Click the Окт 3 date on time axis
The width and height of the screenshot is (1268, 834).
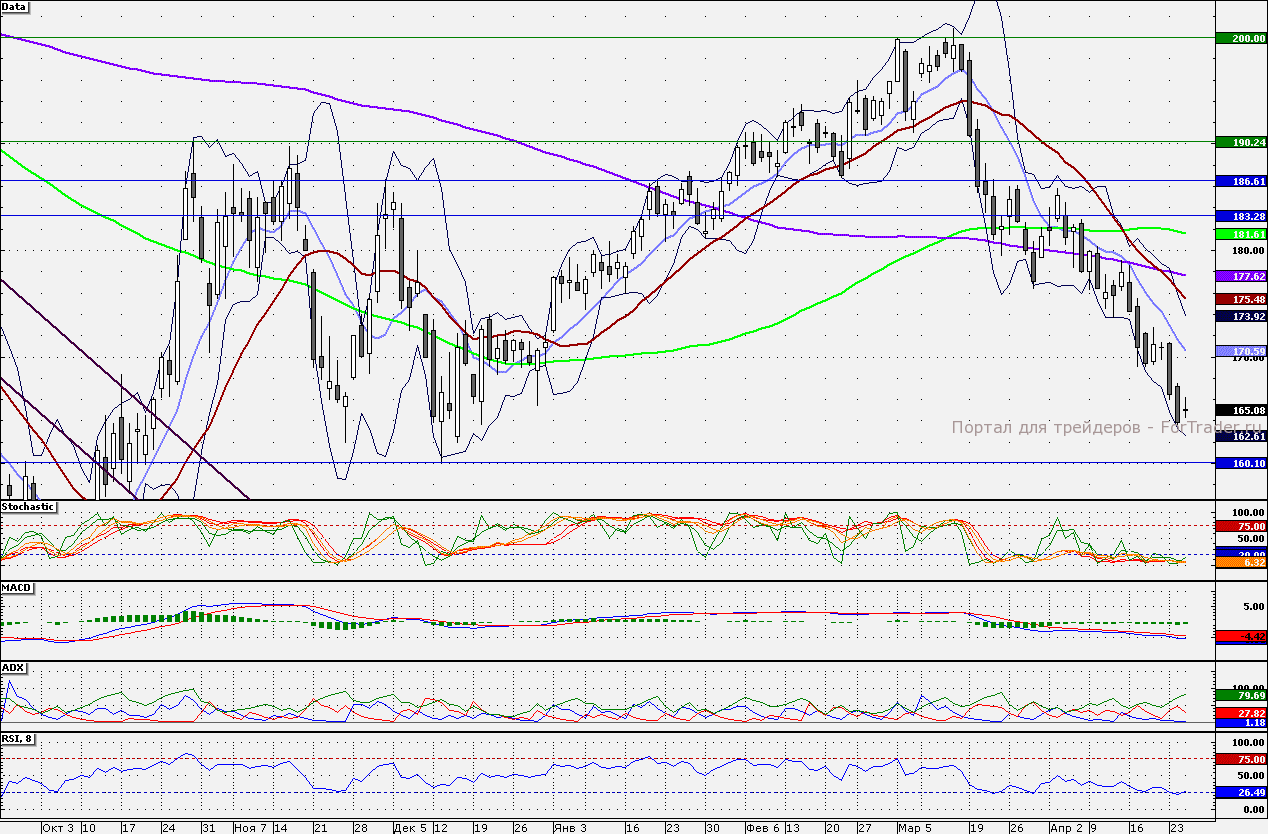tap(58, 828)
